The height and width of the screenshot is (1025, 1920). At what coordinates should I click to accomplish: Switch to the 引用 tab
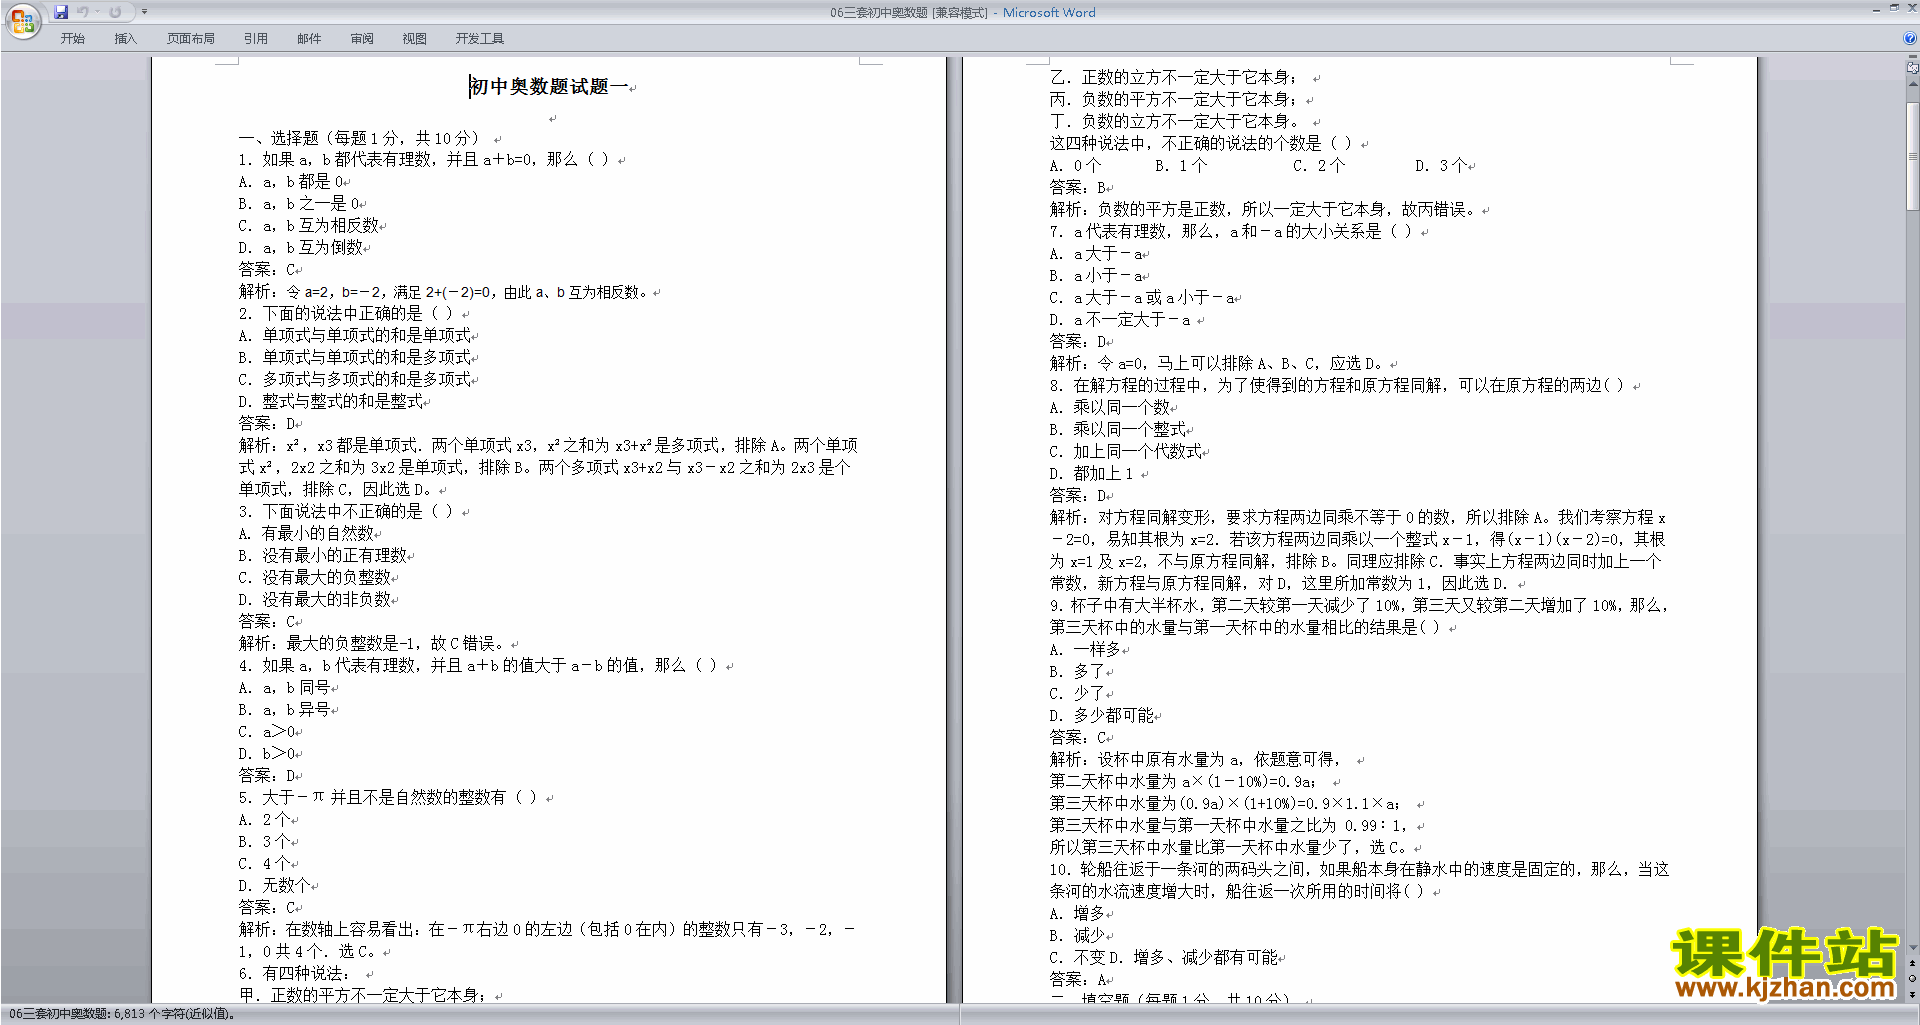255,38
